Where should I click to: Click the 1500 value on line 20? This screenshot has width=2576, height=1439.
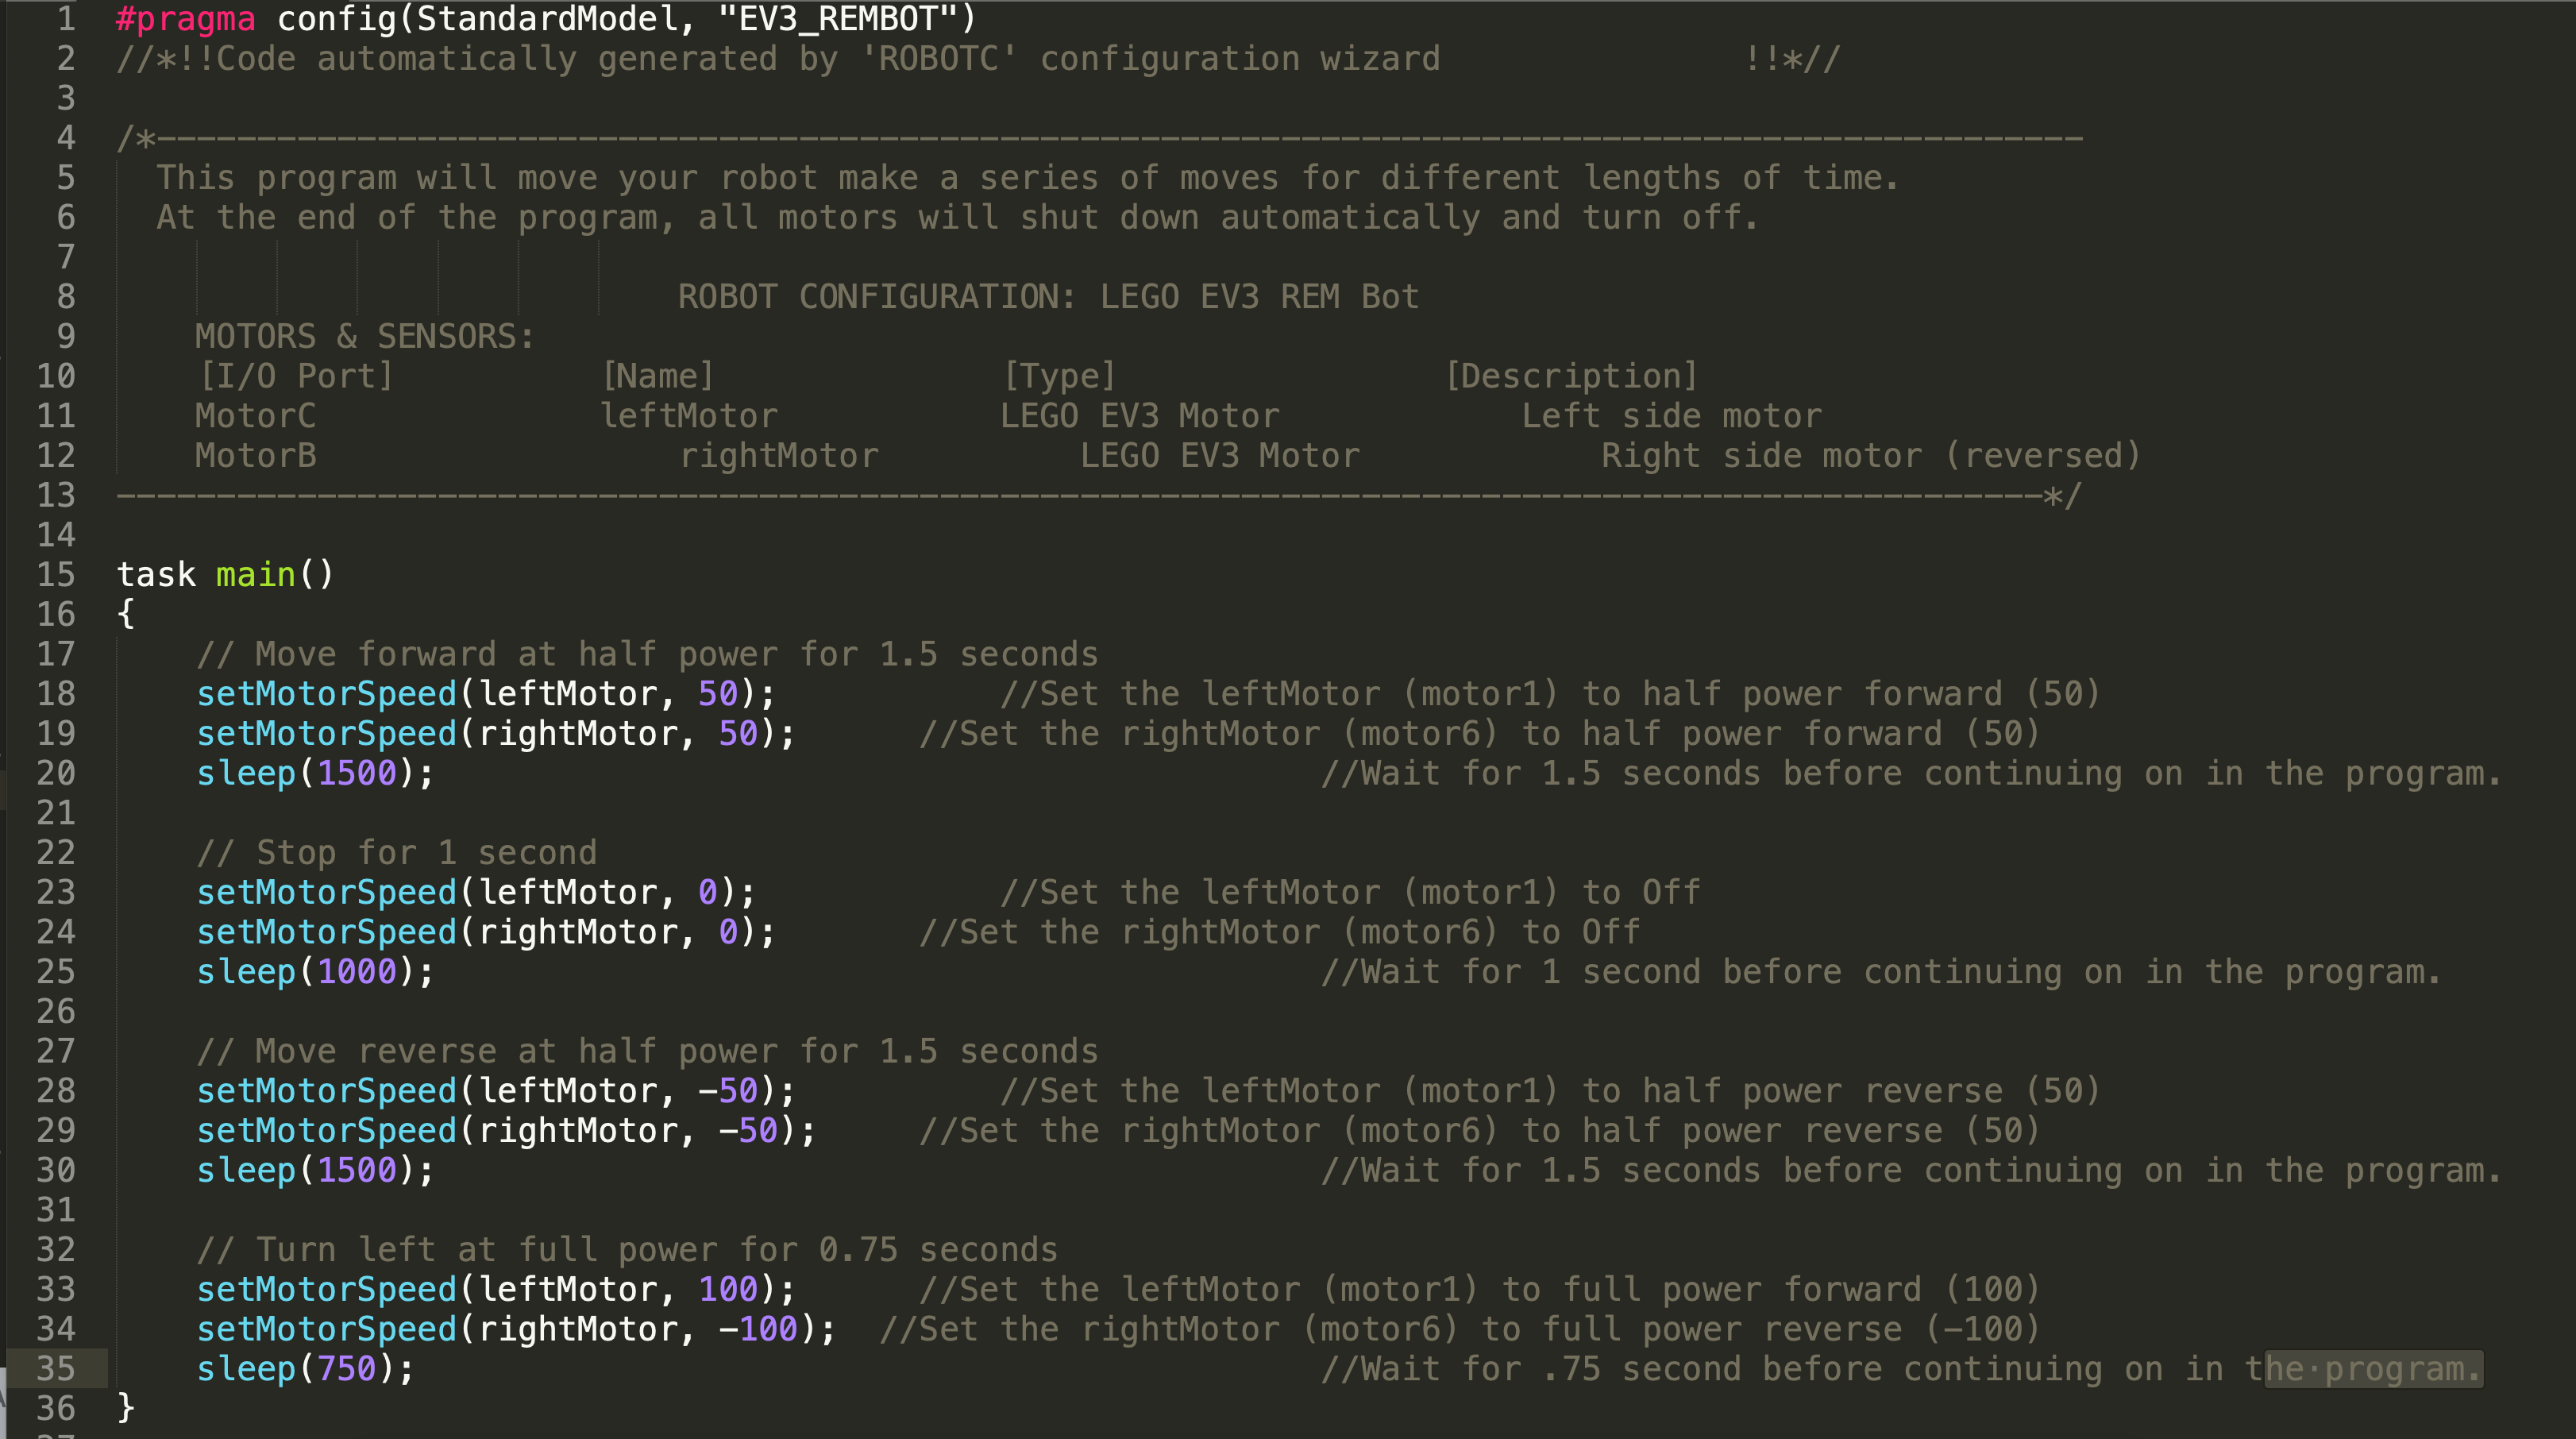(357, 773)
